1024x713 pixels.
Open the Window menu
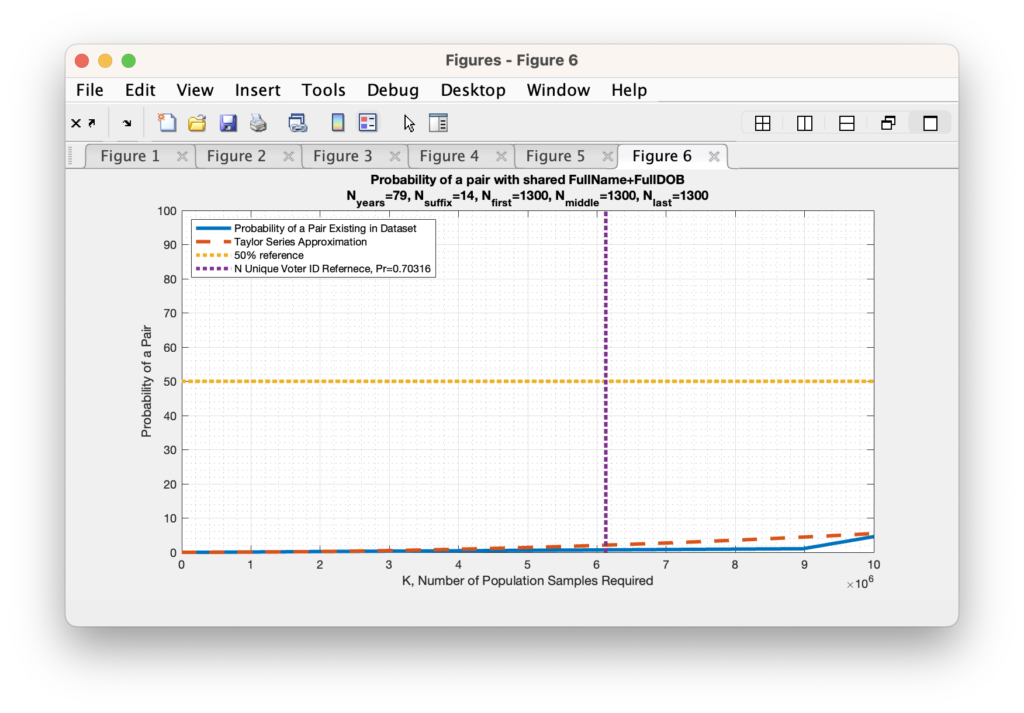tap(558, 90)
